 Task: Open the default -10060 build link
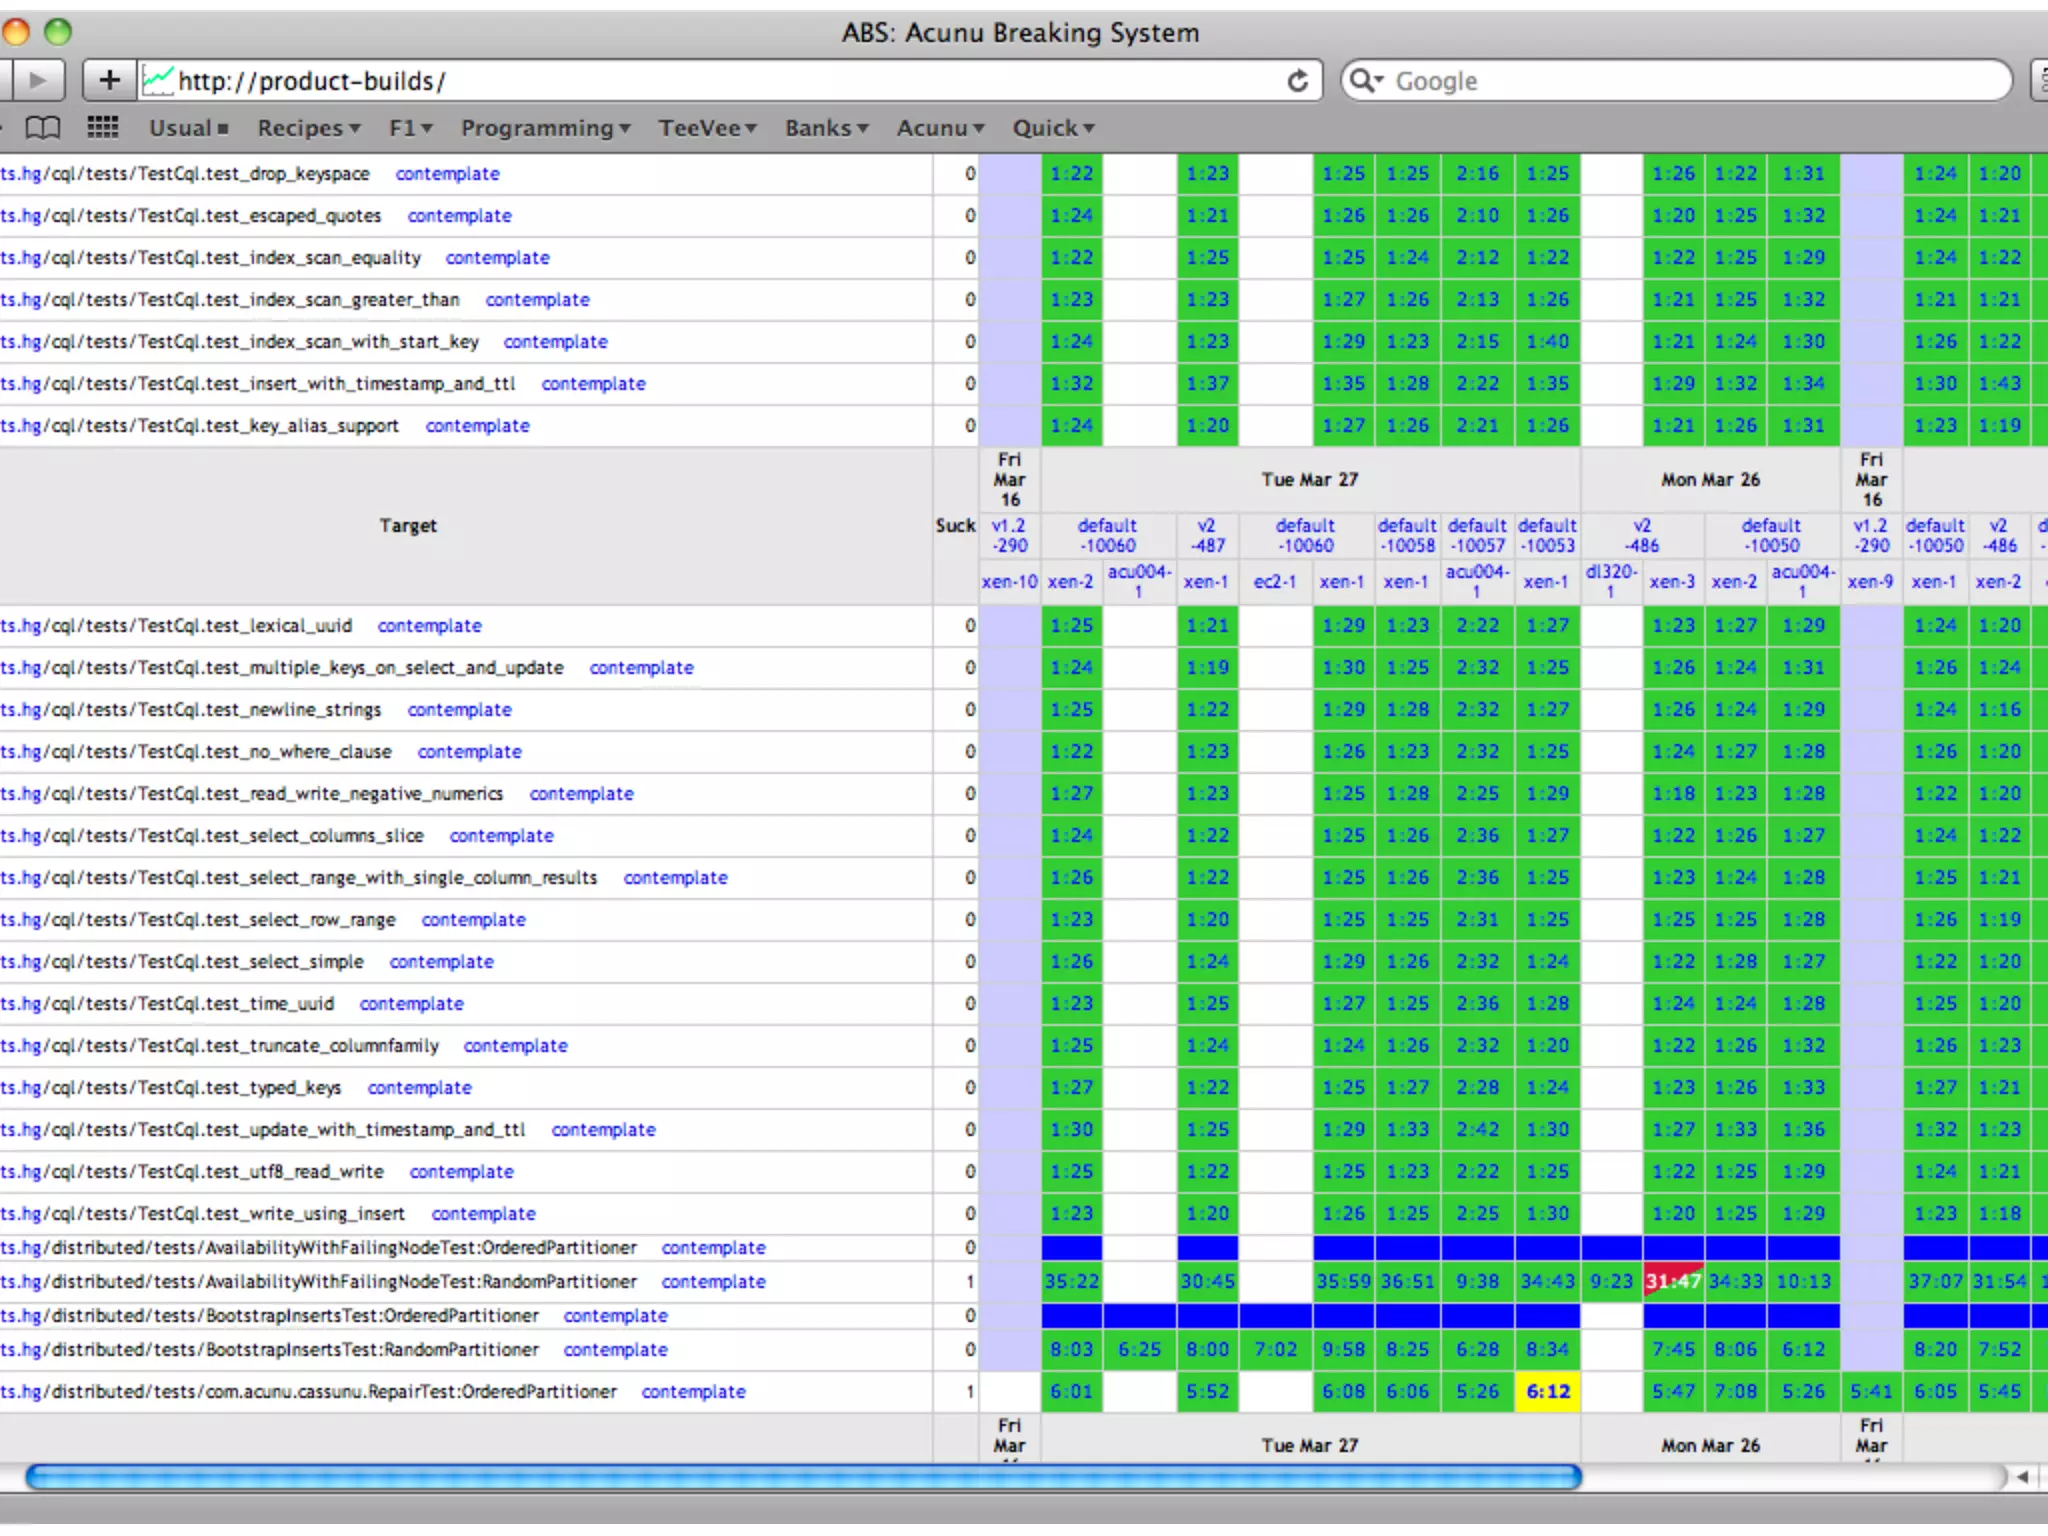(1107, 536)
